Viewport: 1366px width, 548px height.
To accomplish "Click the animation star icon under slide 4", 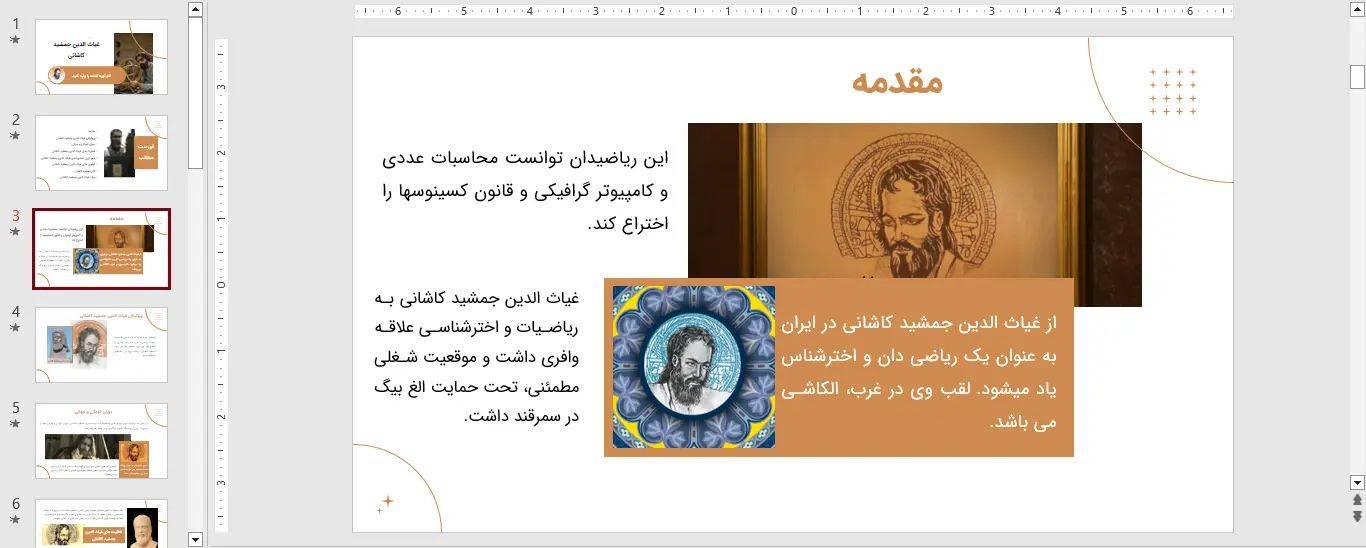I will pyautogui.click(x=14, y=328).
